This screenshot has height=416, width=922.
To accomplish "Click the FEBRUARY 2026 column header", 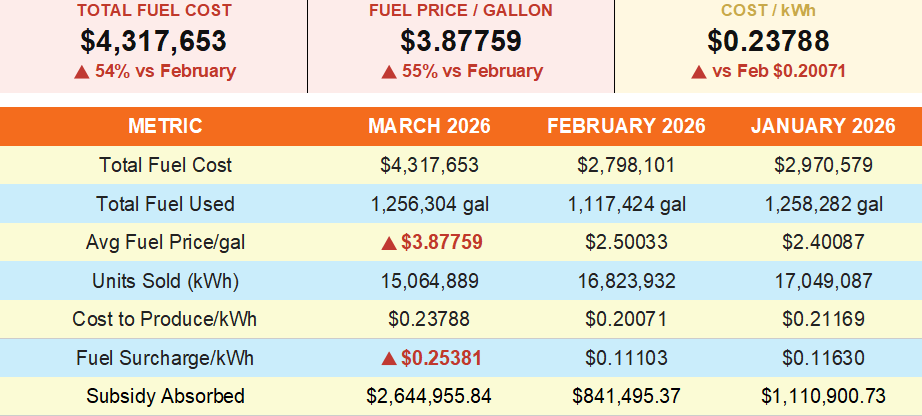I will (626, 126).
